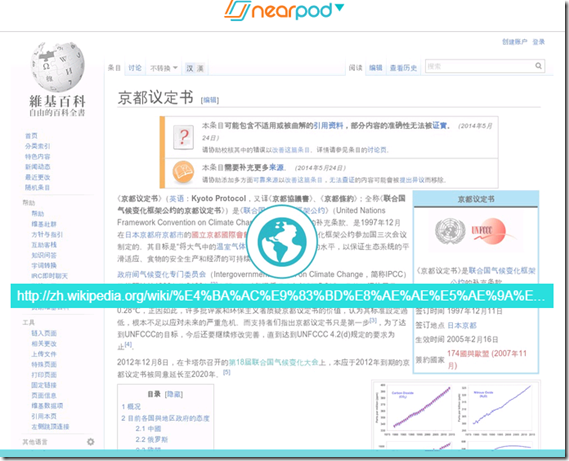The height and width of the screenshot is (461, 569).
Task: Switch to the 讨论 tab
Action: 135,68
